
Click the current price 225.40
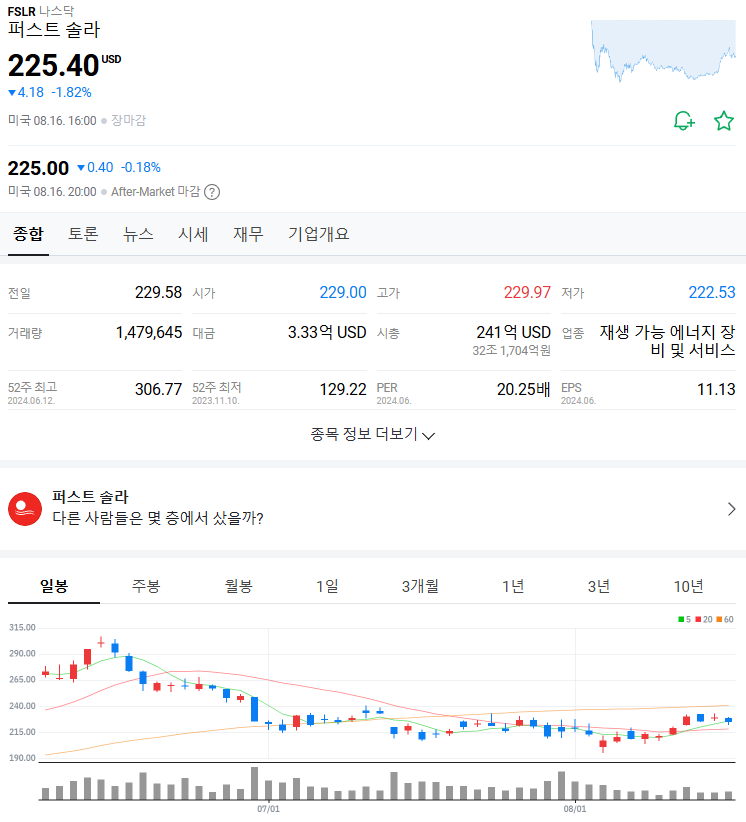[53, 66]
